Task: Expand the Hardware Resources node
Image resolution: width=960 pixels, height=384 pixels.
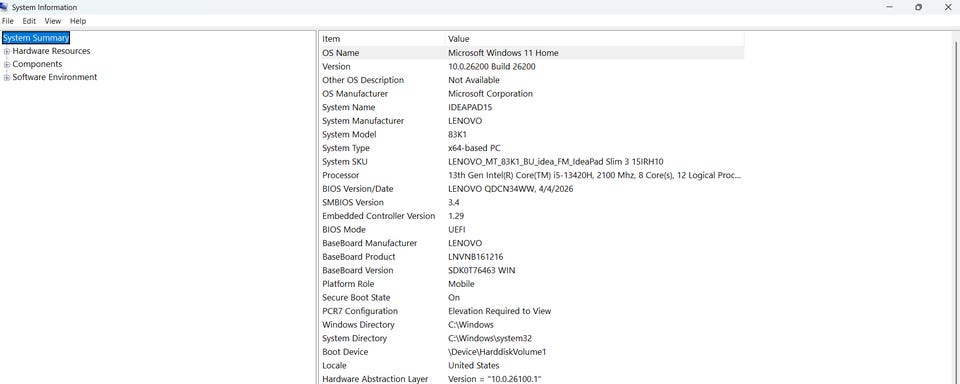Action: coord(7,51)
